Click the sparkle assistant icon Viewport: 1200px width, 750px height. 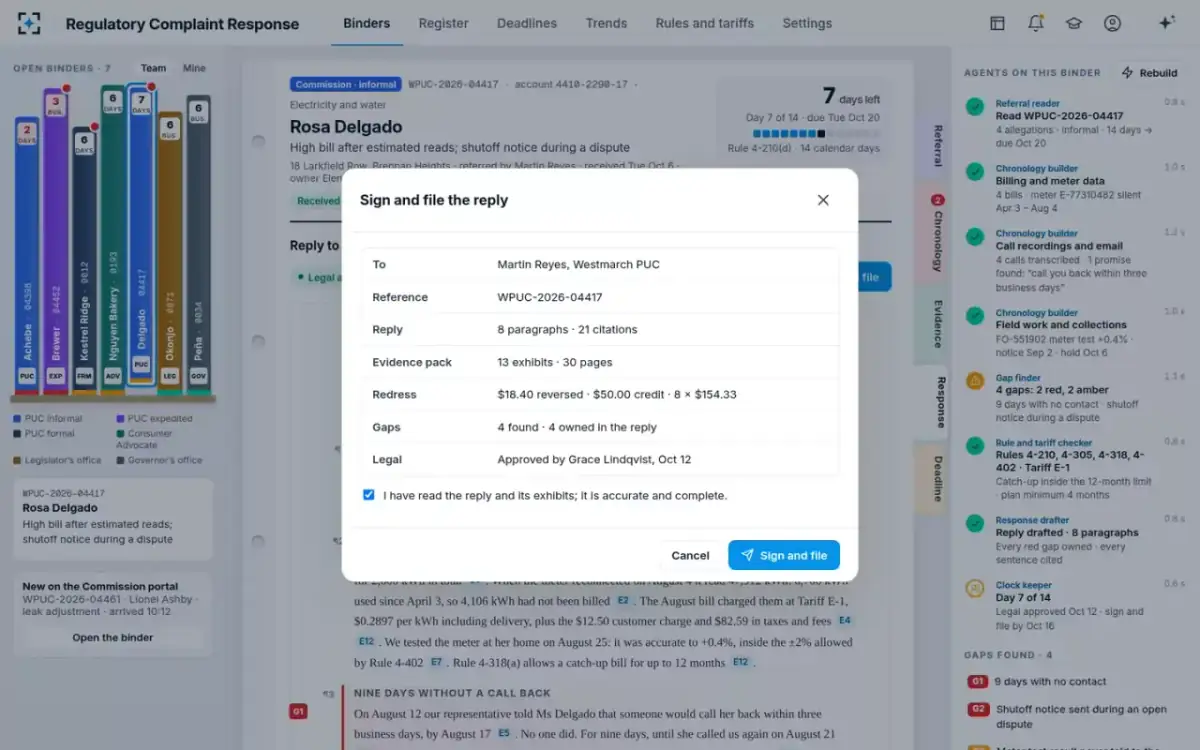1166,23
